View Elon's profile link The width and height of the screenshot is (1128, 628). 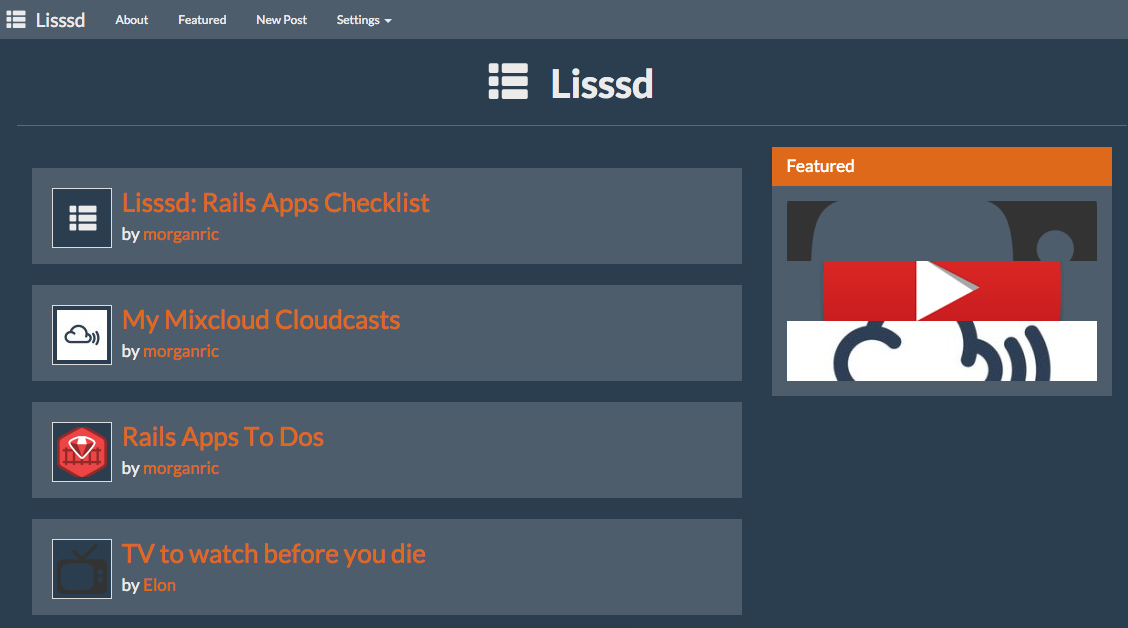click(x=160, y=585)
